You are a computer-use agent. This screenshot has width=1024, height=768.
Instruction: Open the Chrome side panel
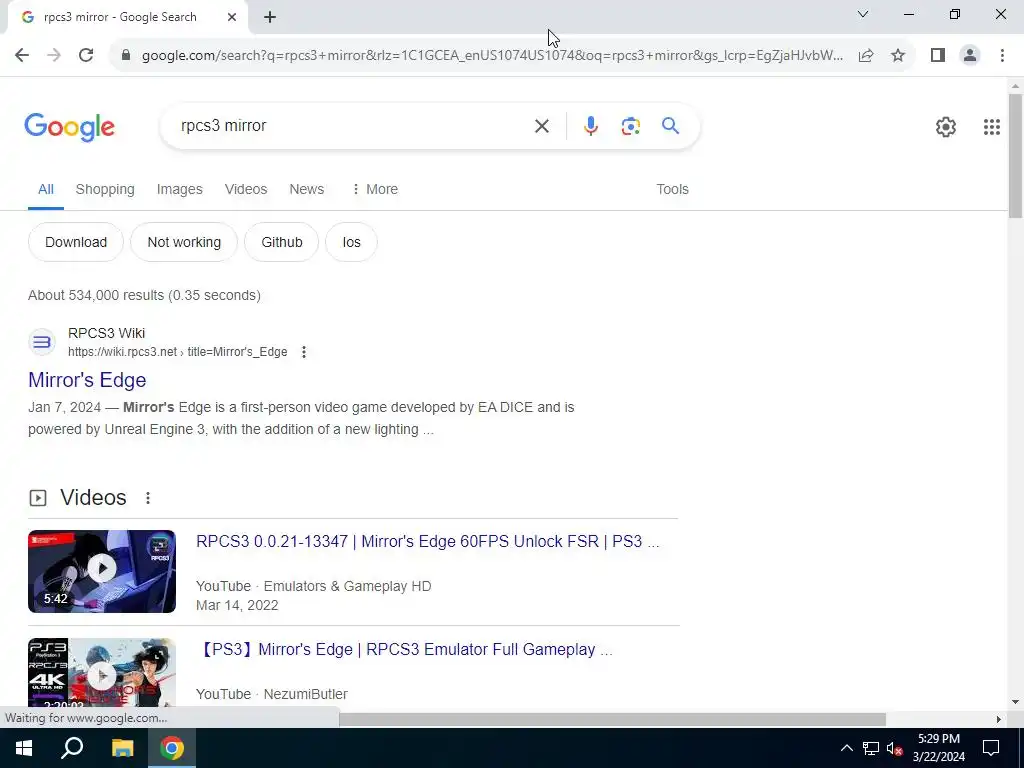click(938, 56)
